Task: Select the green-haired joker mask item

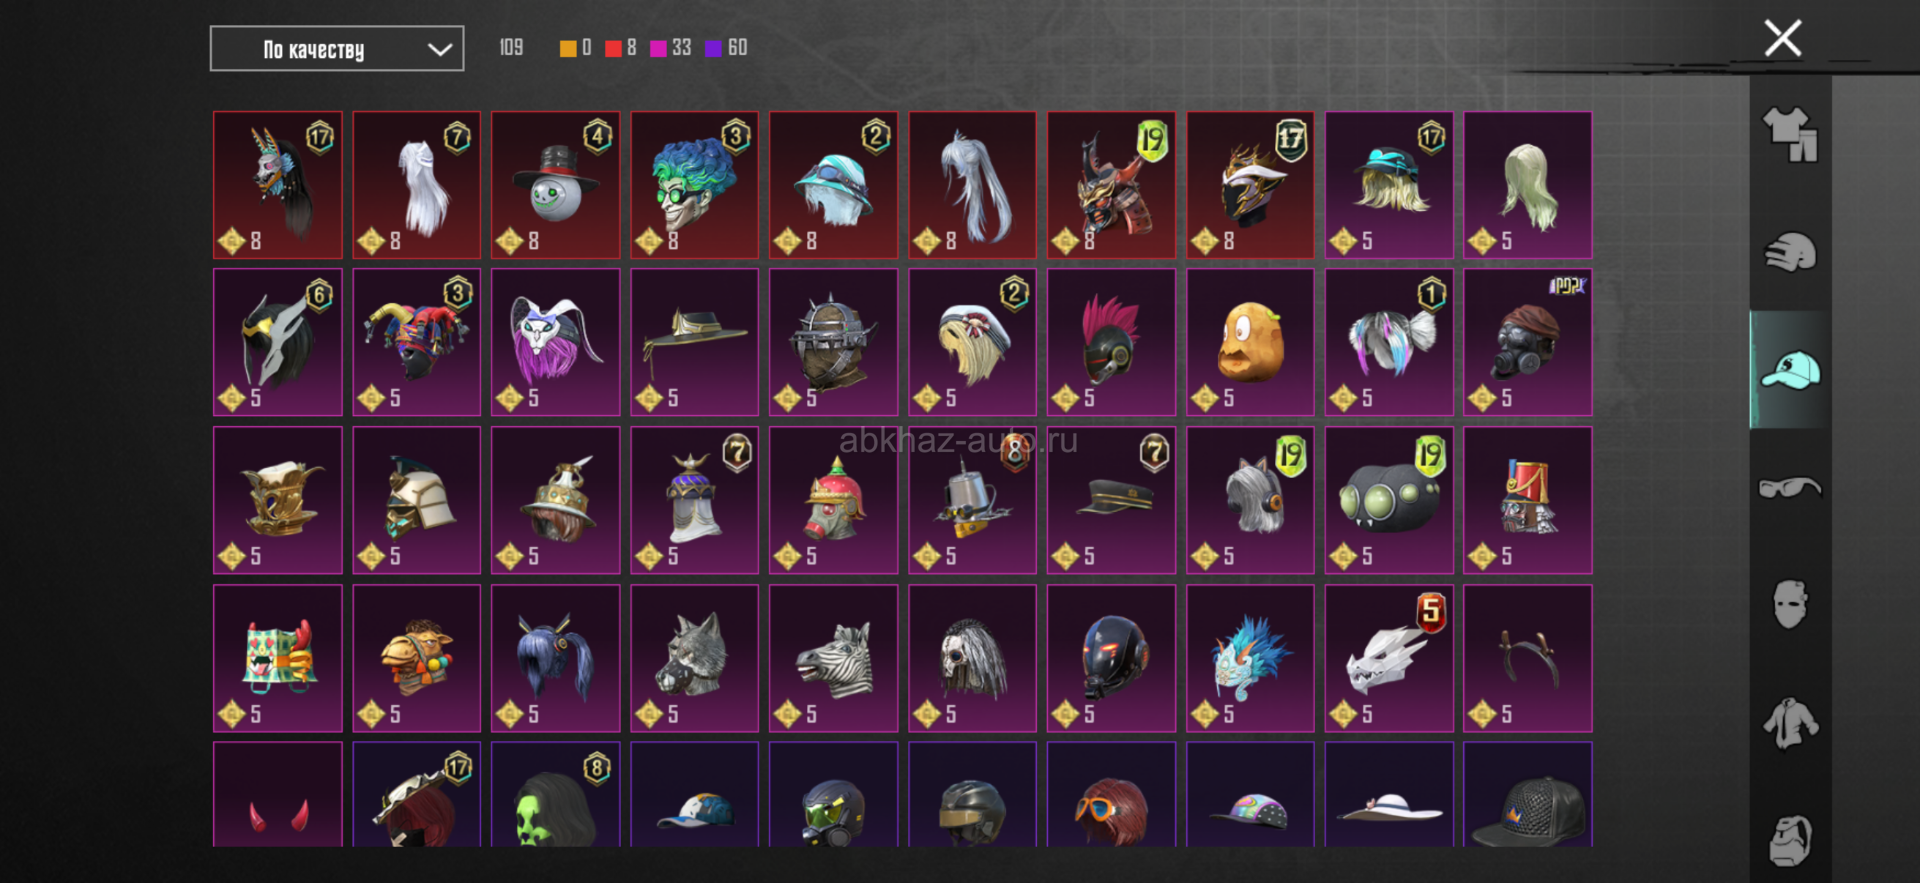Action: (695, 185)
